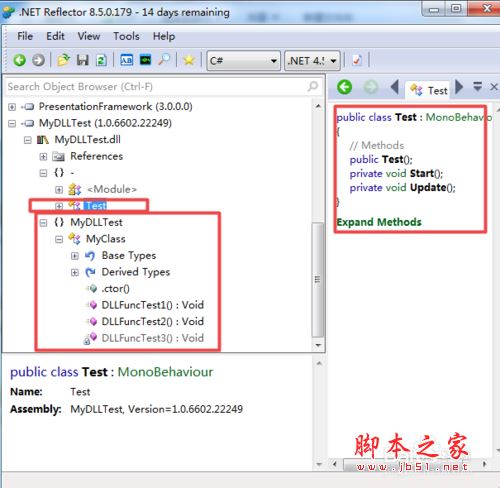Click MonoBehaviour link in bottom description
Screen dimensions: 500x488
(165, 372)
